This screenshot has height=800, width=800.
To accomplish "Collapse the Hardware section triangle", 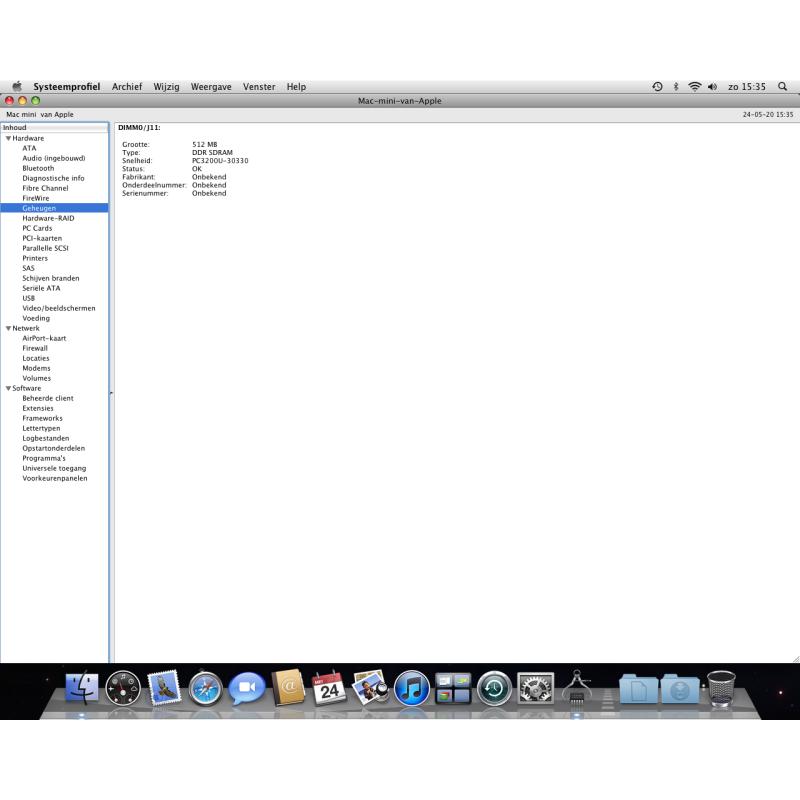I will point(8,138).
